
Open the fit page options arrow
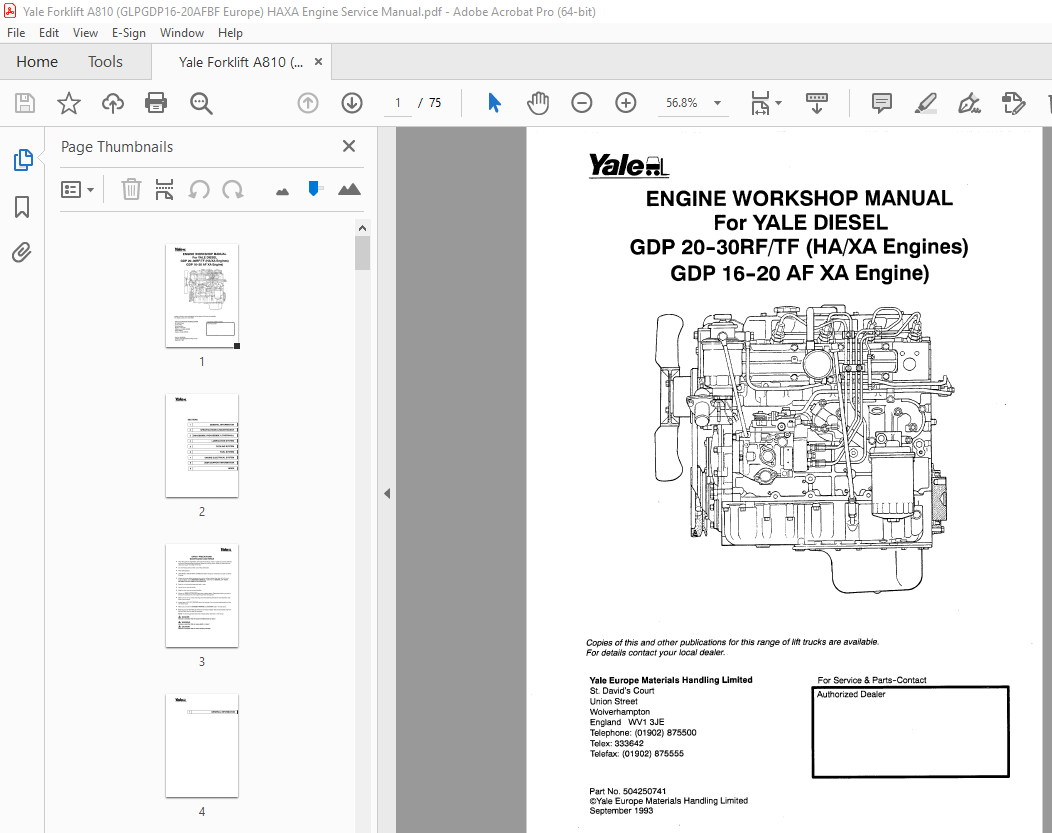778,103
